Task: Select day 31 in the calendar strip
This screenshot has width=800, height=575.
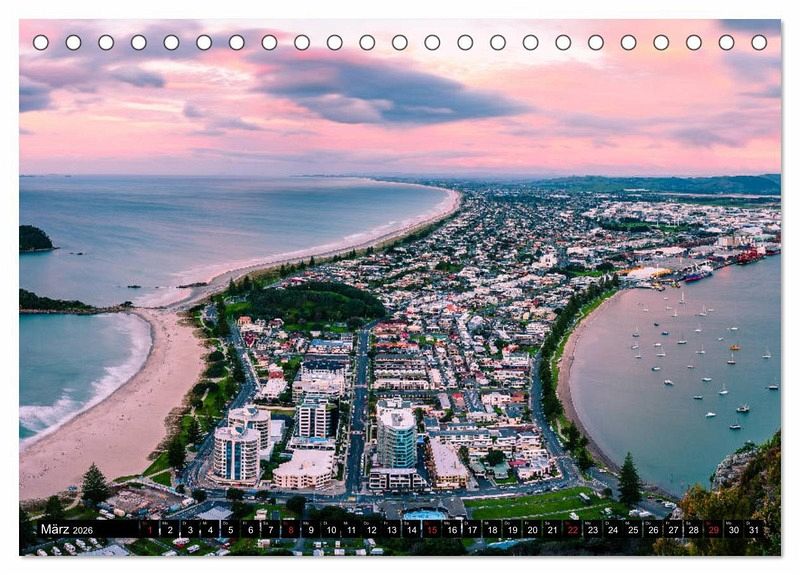Action: coord(754,529)
